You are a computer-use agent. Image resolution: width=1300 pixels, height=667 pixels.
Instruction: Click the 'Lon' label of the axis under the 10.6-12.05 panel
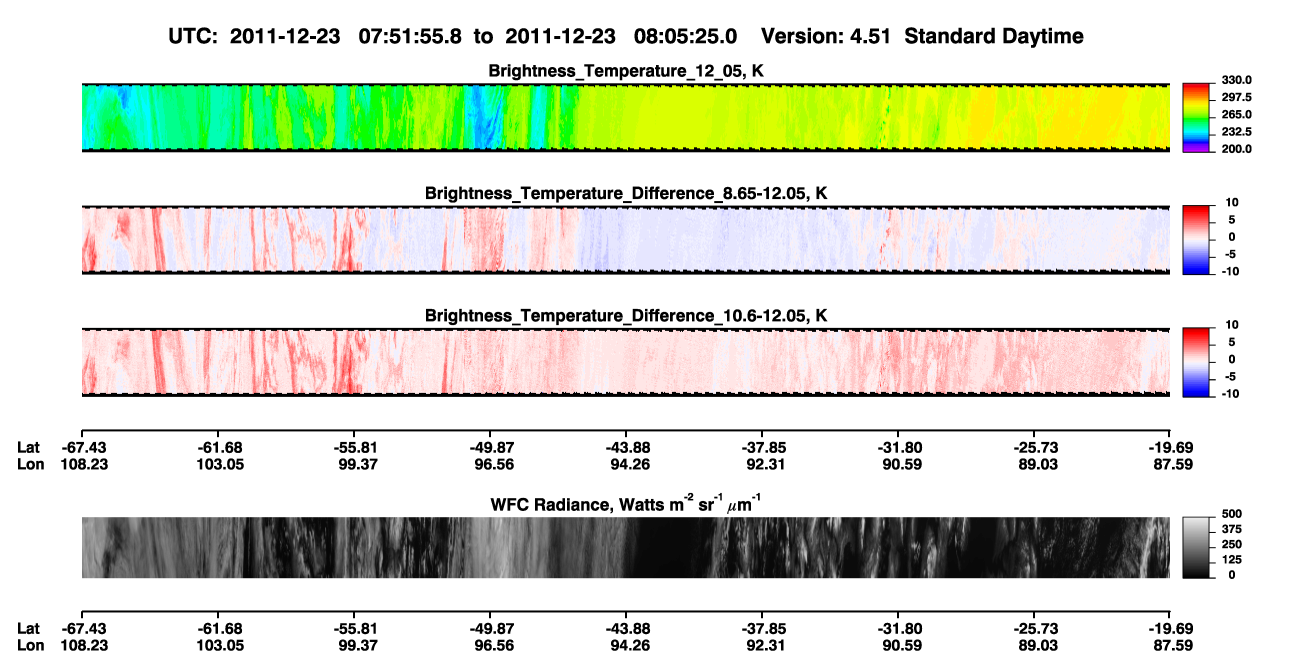(x=30, y=464)
